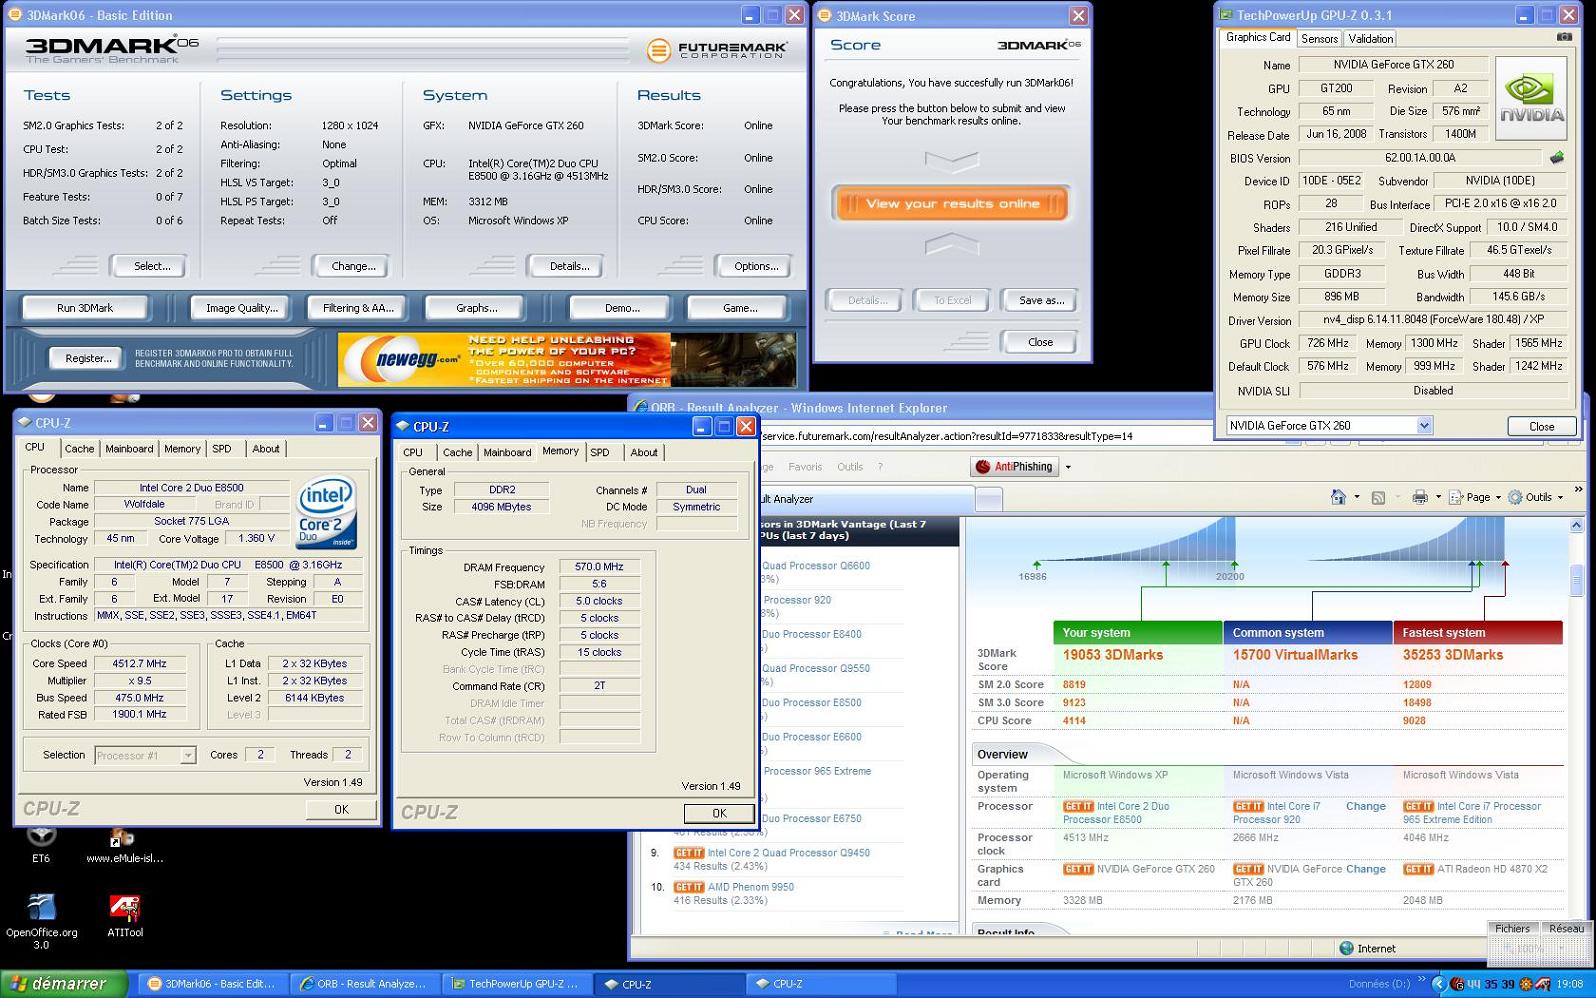Switch to the Validation tab in GPU-Z

[1370, 39]
